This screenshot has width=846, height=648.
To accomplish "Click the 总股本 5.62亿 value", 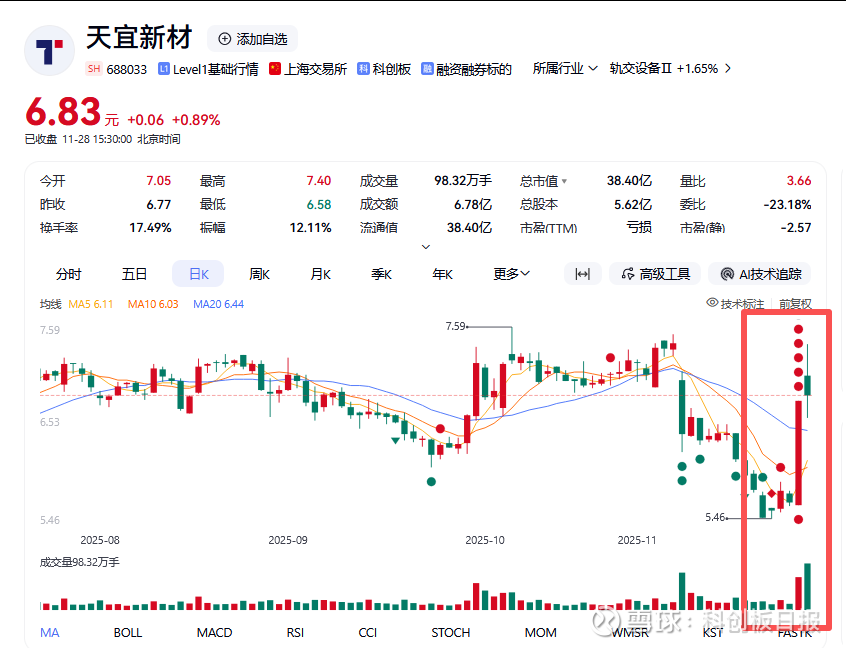I will 633,204.
